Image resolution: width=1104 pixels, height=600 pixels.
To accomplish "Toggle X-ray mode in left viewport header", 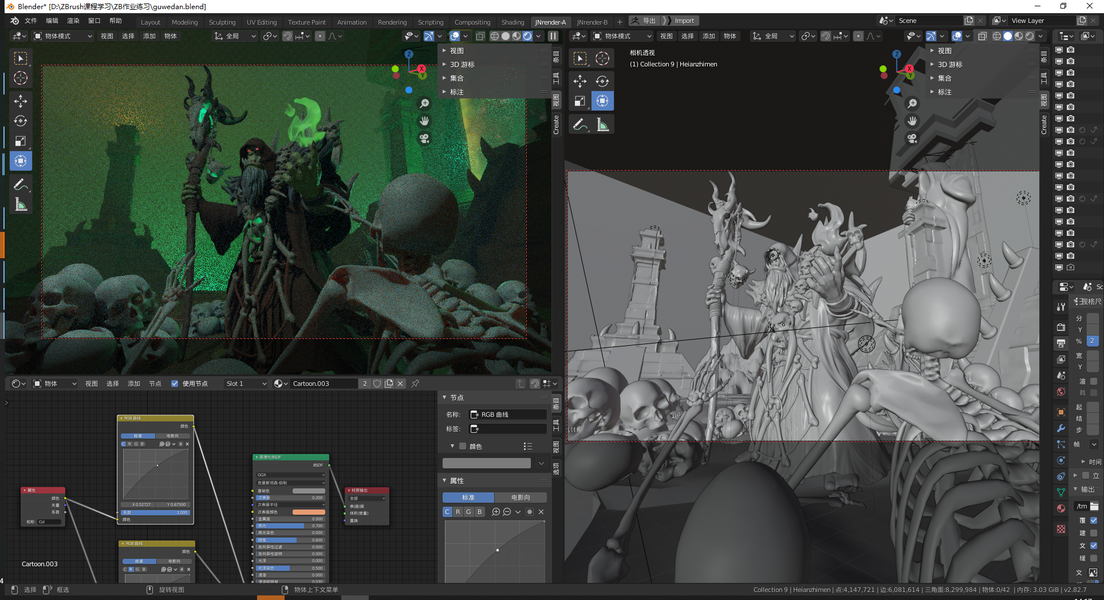I will pyautogui.click(x=480, y=36).
